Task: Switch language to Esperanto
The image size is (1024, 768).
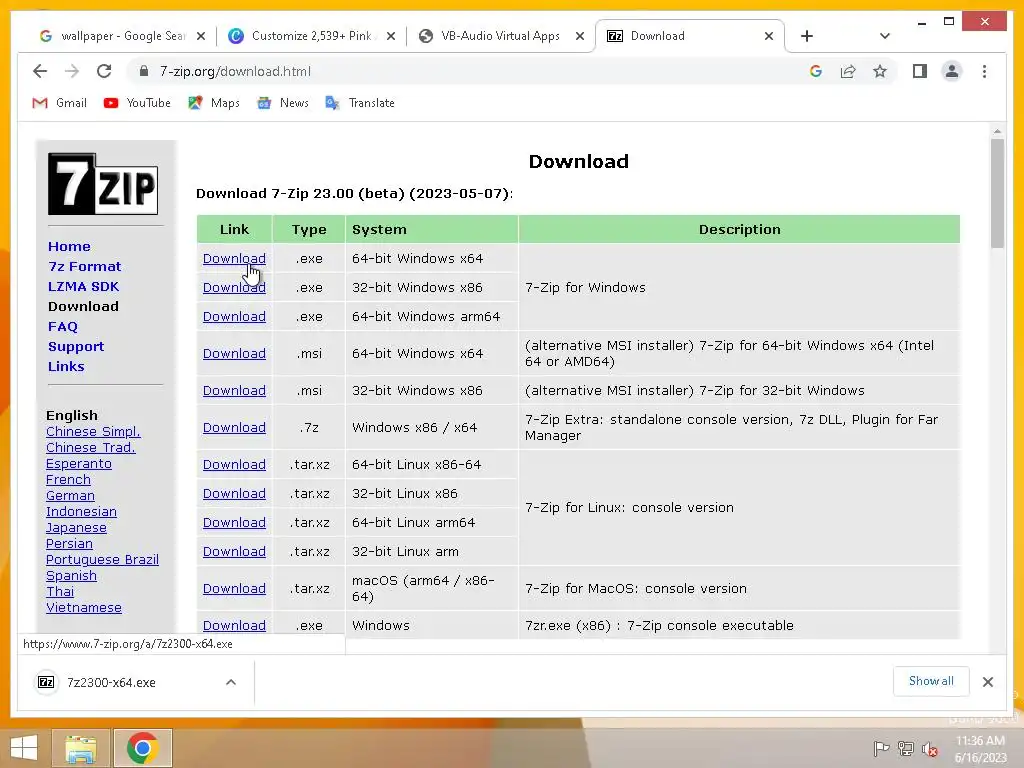Action: [x=79, y=464]
